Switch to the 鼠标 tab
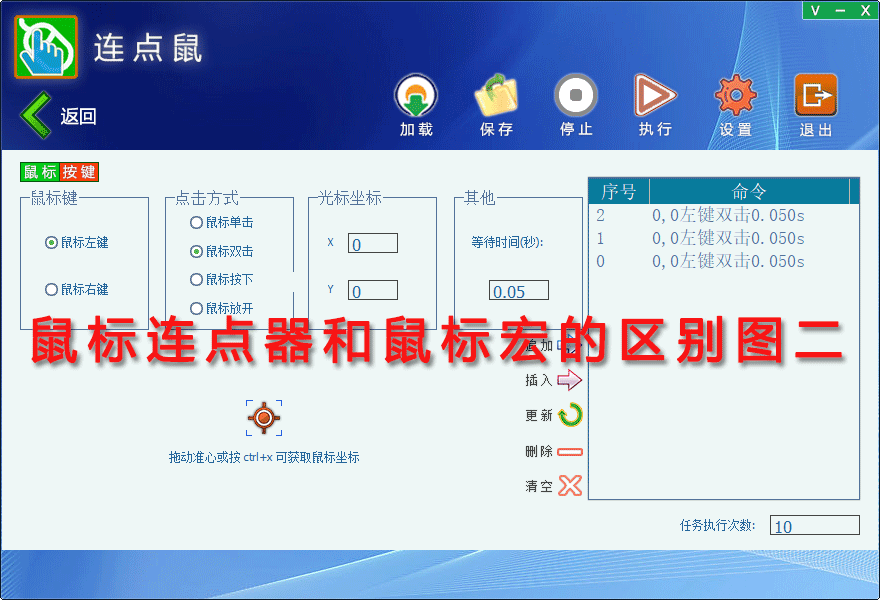This screenshot has height=600, width=880. [x=40, y=172]
